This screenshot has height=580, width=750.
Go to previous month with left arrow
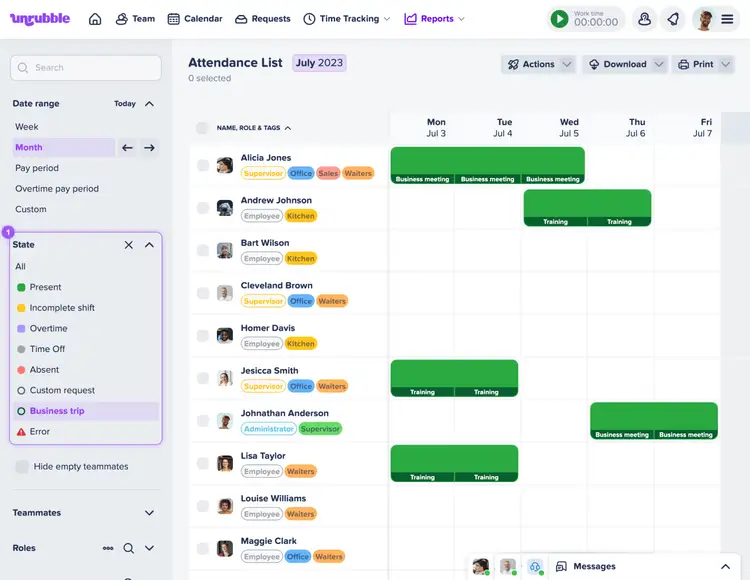(x=127, y=148)
